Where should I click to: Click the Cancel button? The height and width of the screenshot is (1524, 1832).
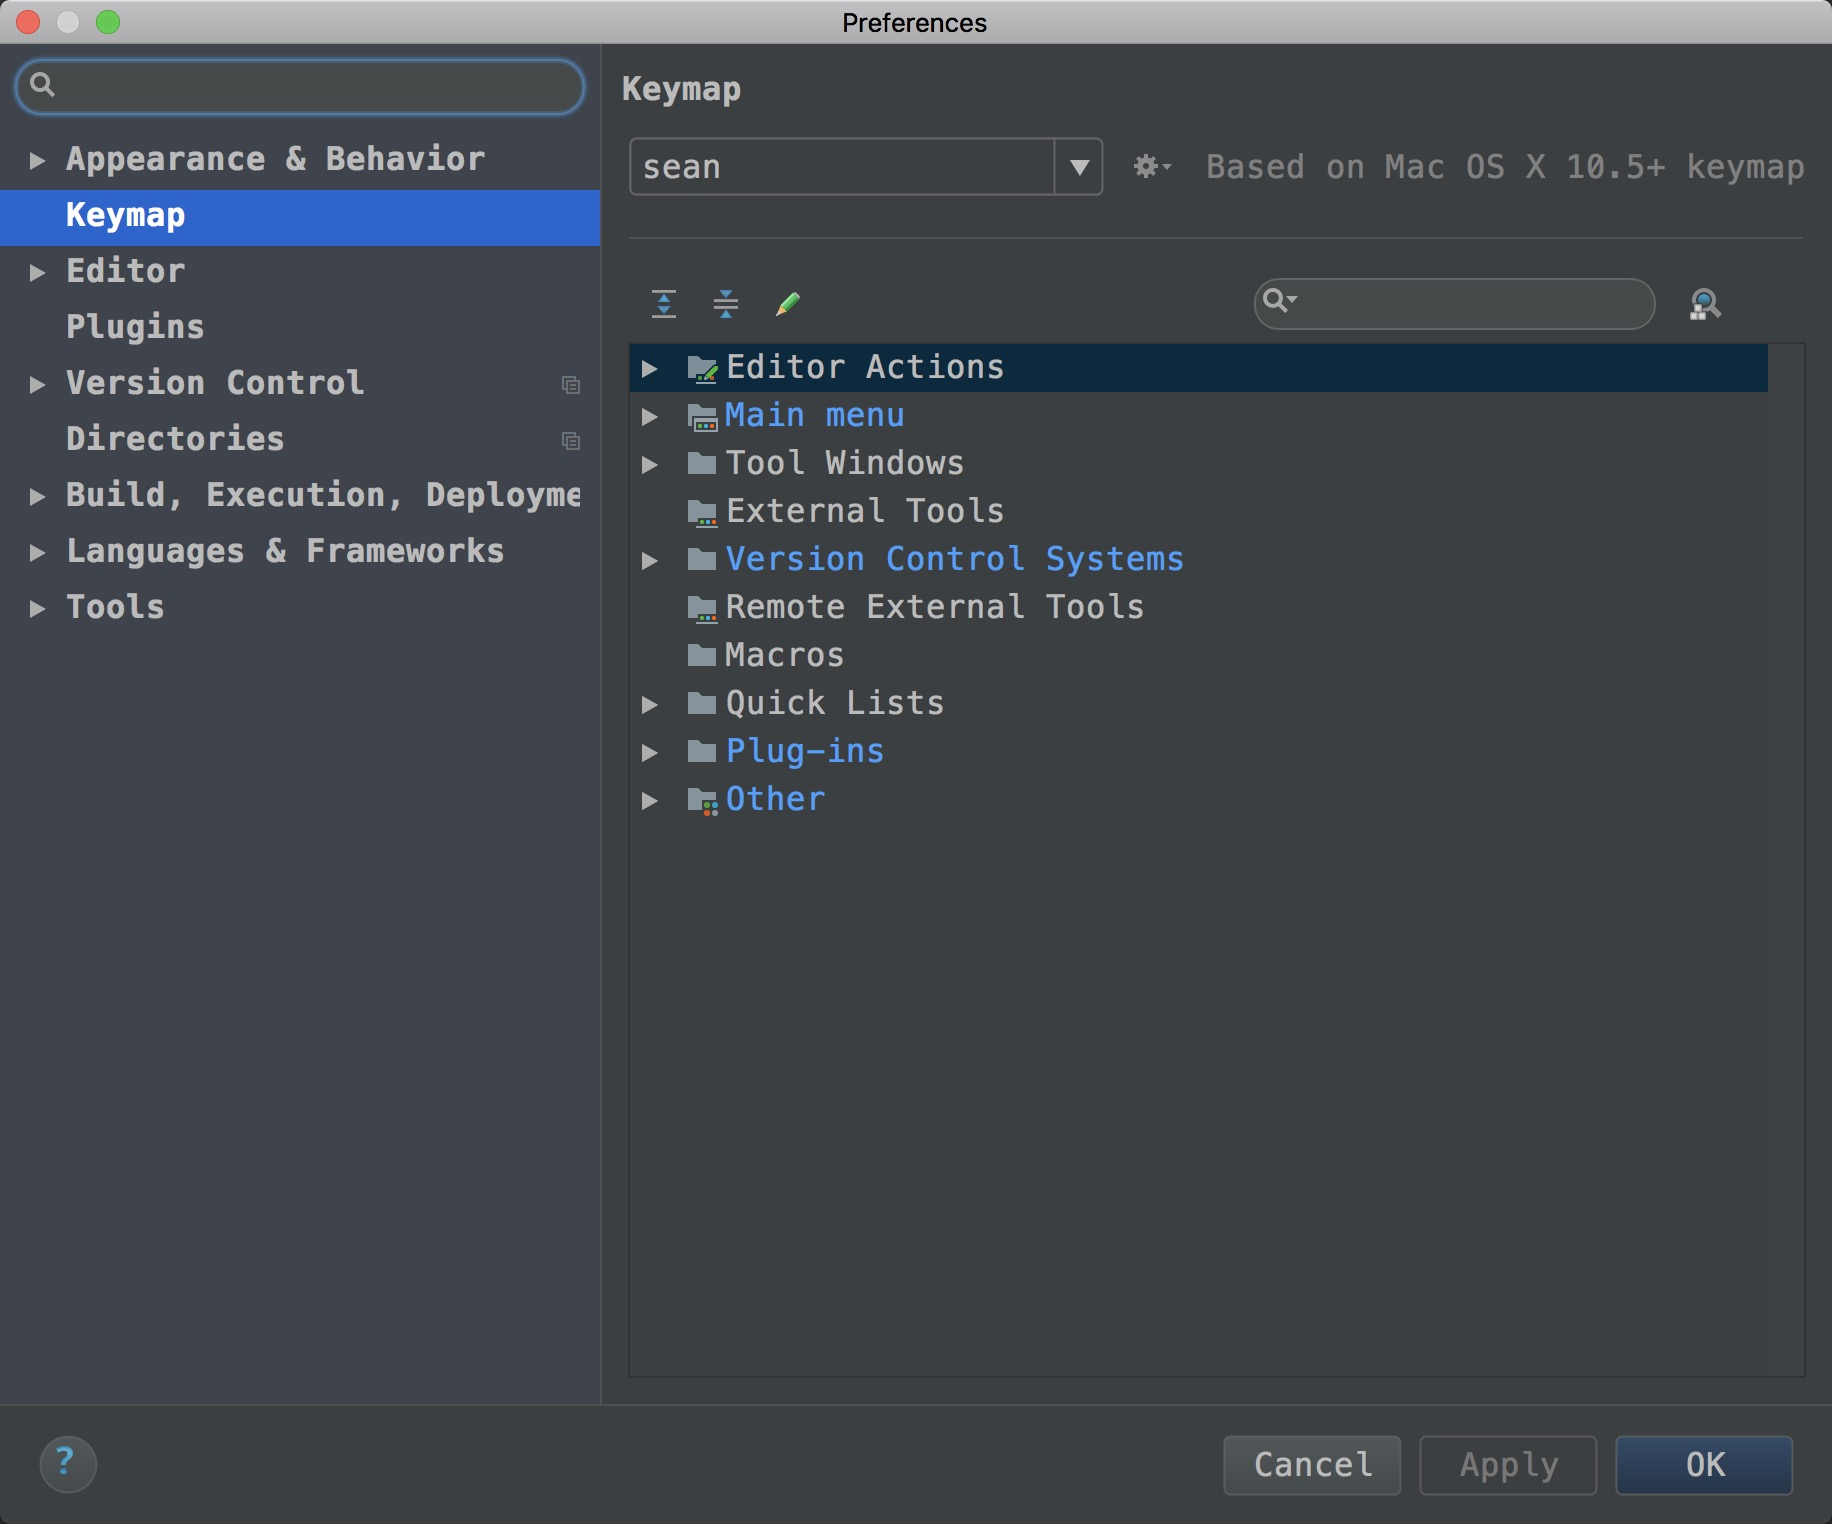pos(1312,1465)
